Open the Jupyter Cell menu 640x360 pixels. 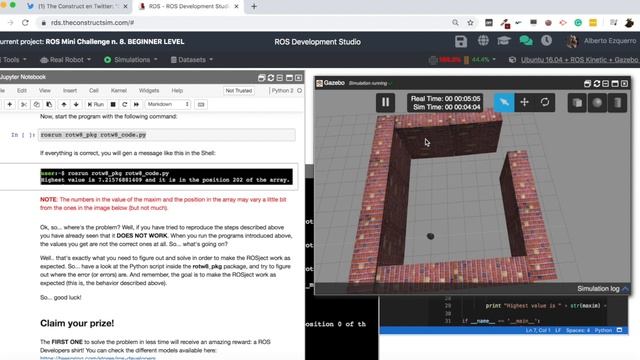pos(94,90)
